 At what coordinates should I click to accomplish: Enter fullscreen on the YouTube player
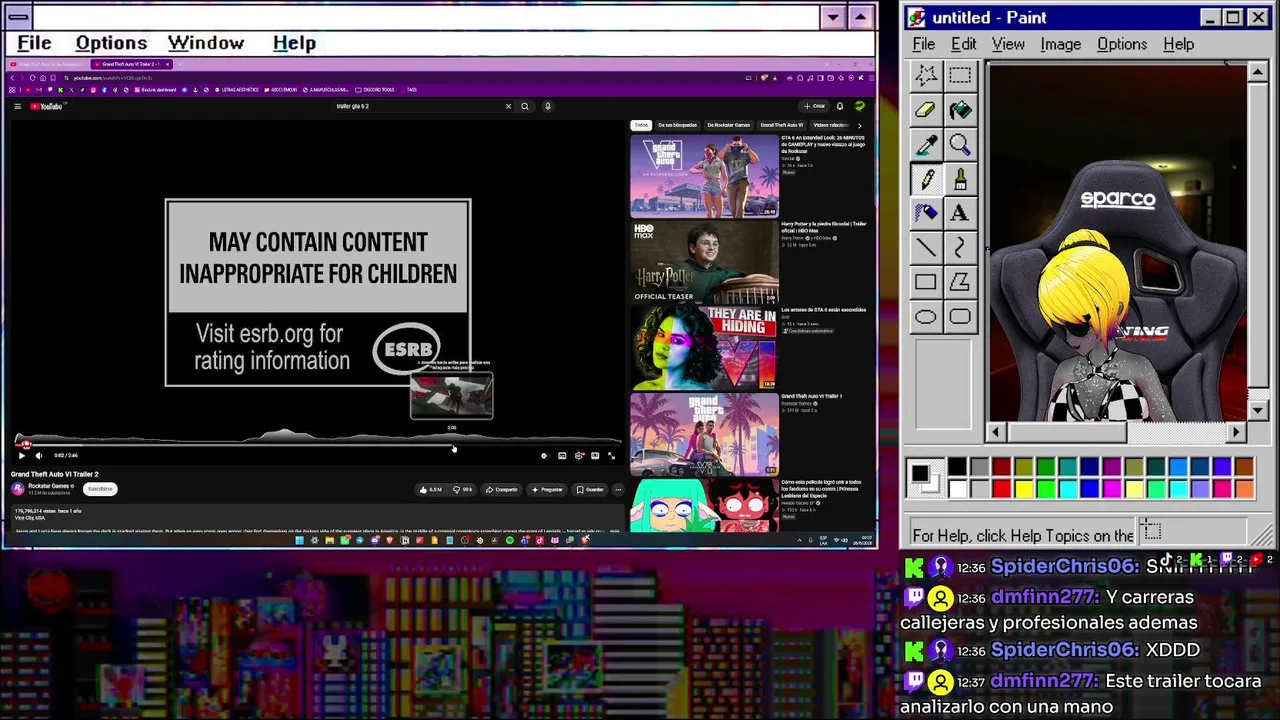(x=611, y=456)
